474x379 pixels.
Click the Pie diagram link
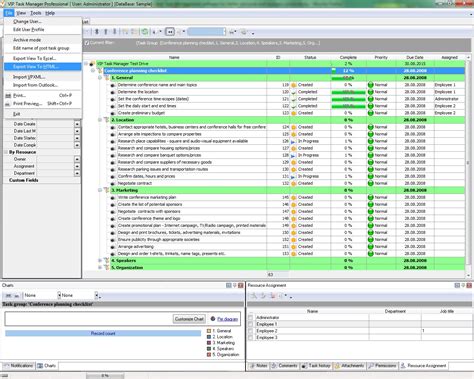point(228,319)
